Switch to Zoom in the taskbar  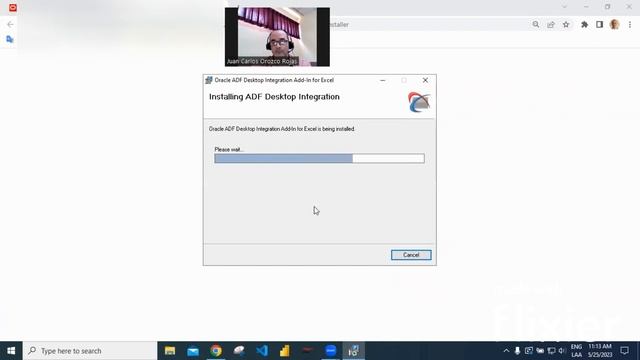pos(331,351)
